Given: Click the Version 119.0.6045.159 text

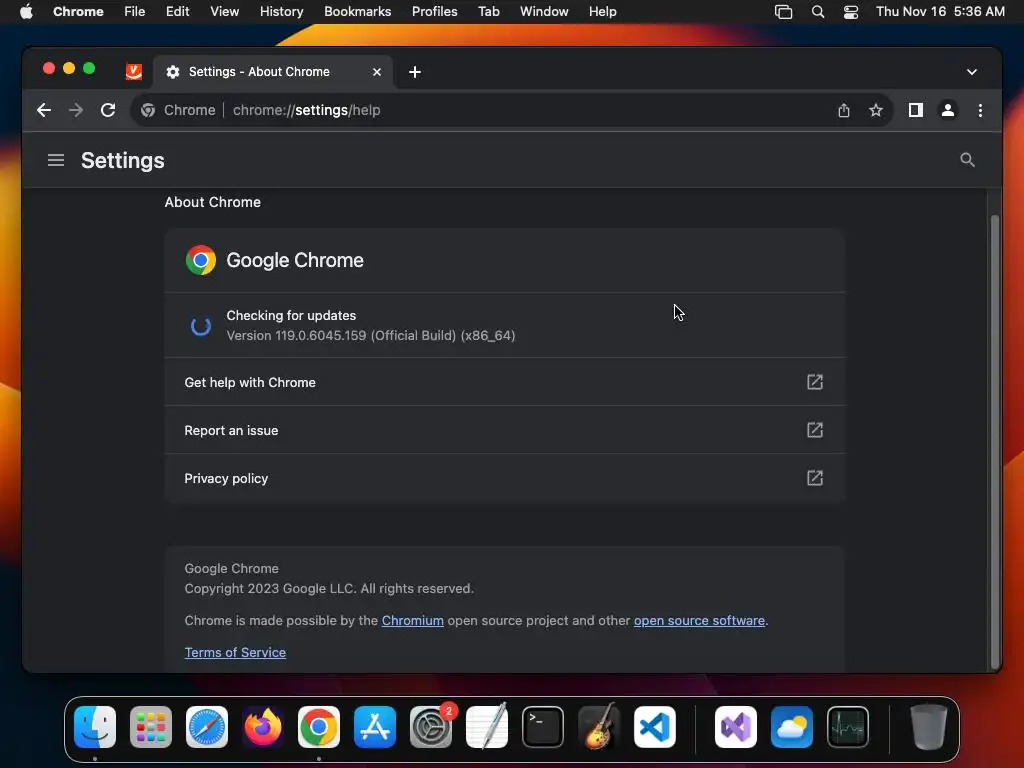Looking at the screenshot, I should [x=371, y=336].
